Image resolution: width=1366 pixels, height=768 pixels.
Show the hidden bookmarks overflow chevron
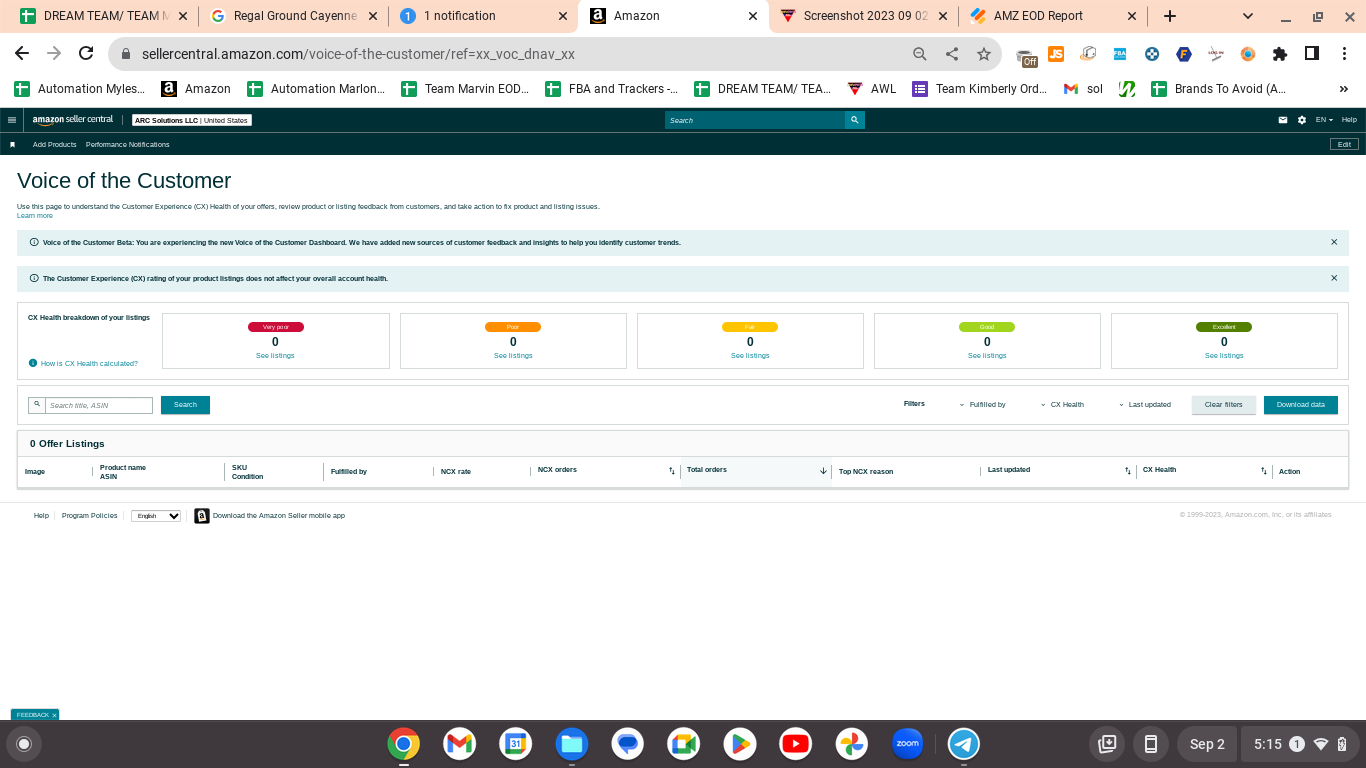point(1343,89)
